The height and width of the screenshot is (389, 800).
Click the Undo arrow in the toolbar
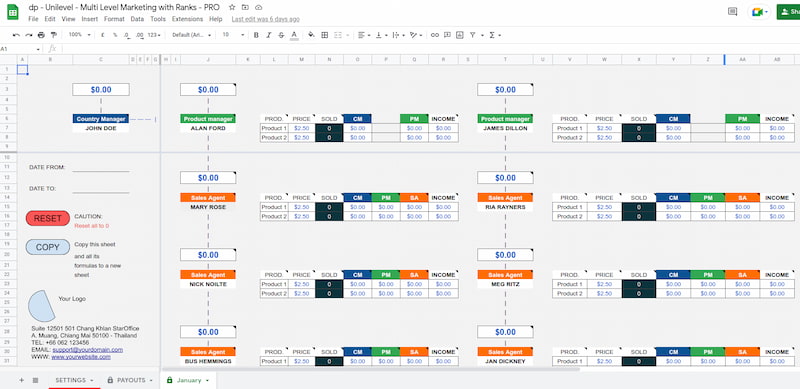click(x=16, y=35)
